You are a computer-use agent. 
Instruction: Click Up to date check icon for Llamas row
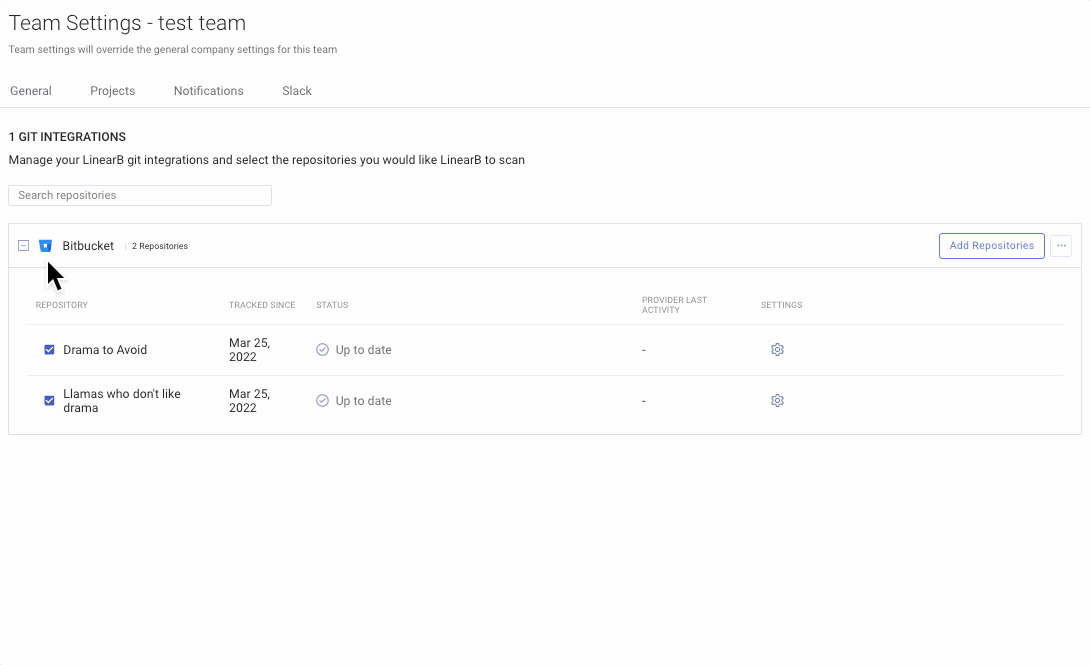(323, 400)
